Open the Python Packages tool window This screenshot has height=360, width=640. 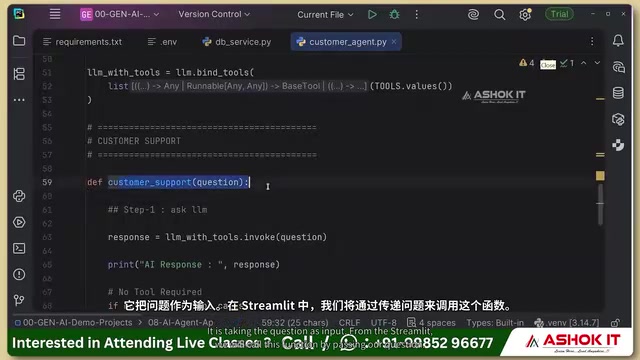(x=618, y=119)
